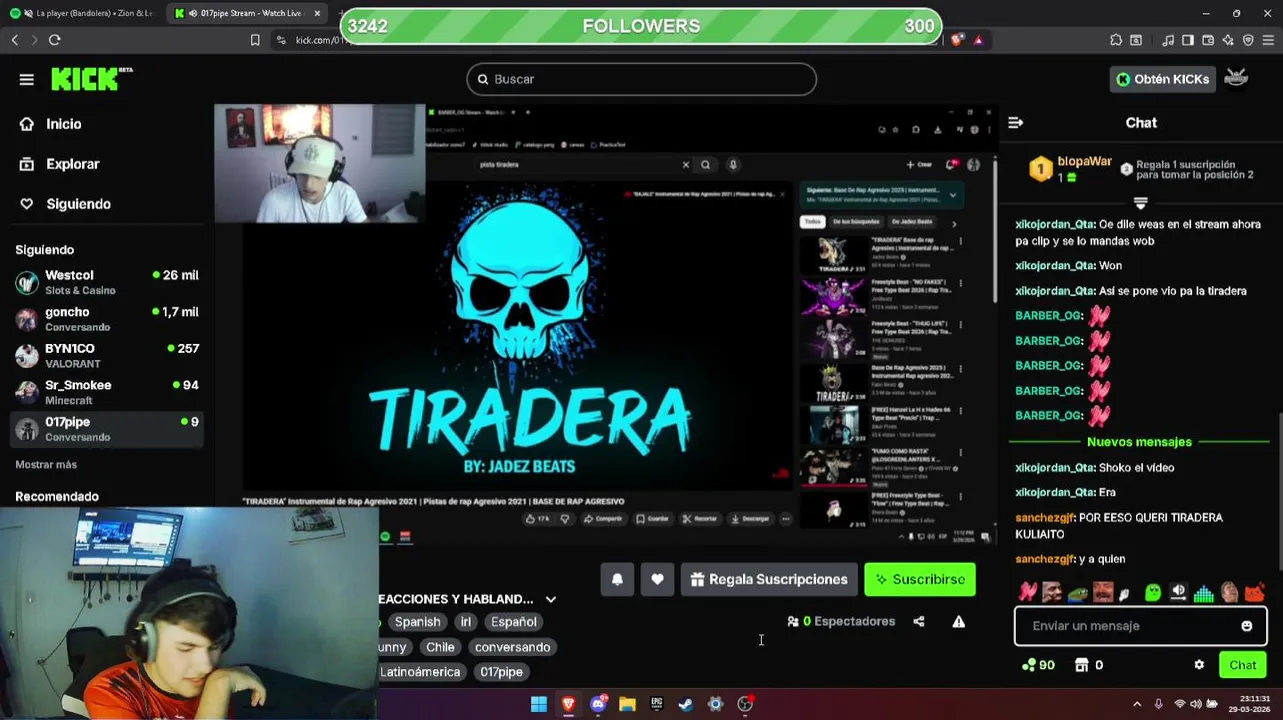Screen dimensions: 1283x720
Task: Go to the KICK logo home
Action: pos(91,79)
